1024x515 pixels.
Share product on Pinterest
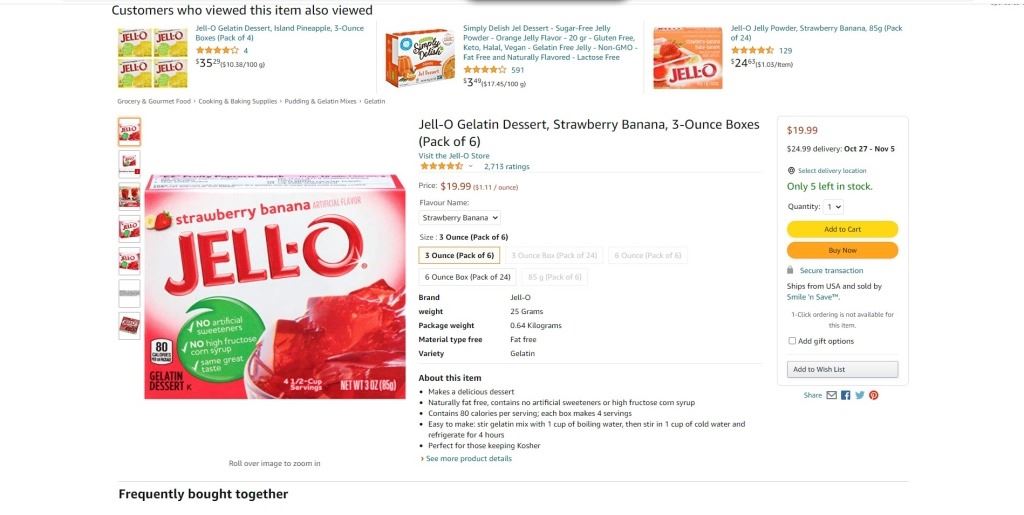pos(873,395)
